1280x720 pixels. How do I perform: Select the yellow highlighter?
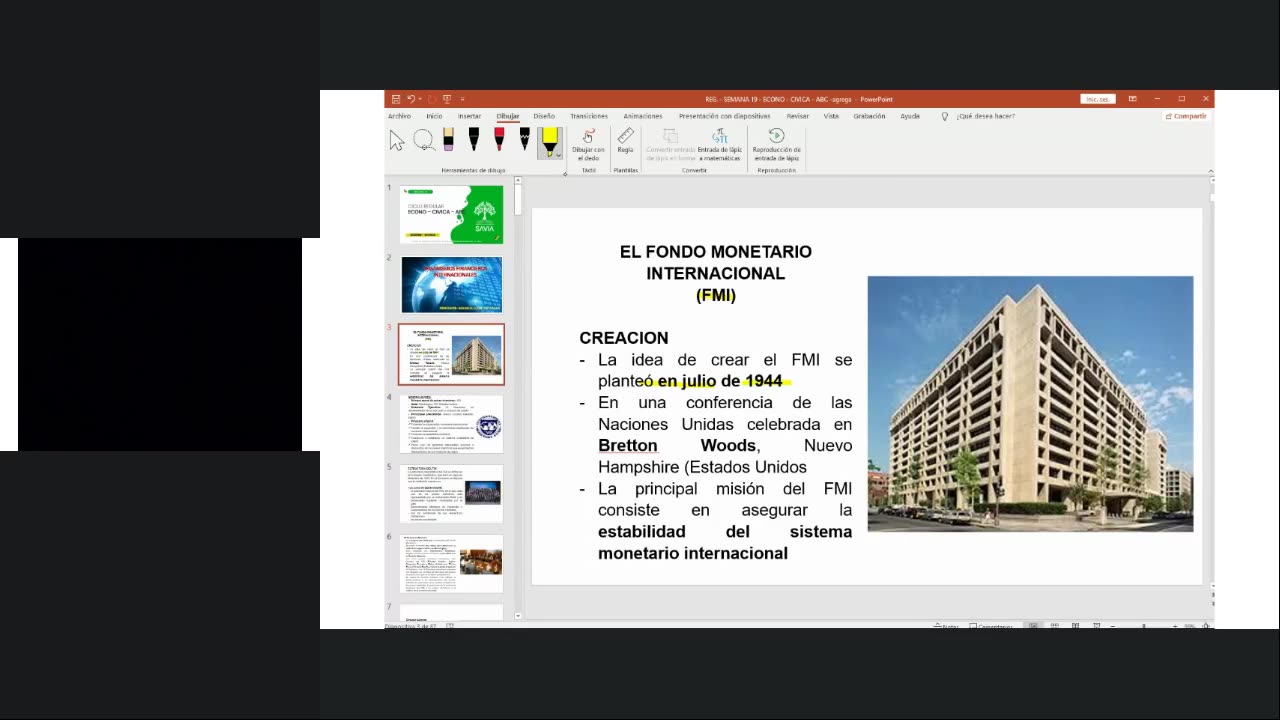pos(549,139)
